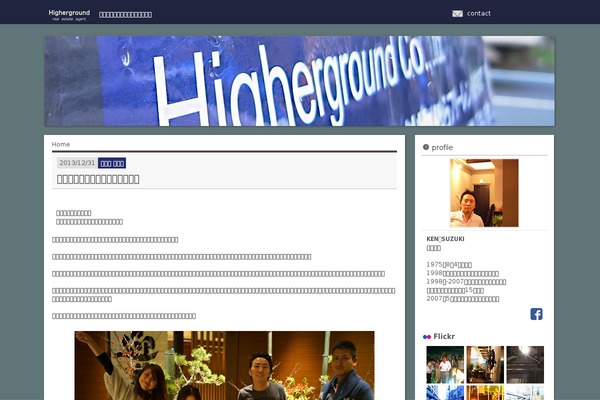Open the Facebook icon in profile
This screenshot has height=400, width=600.
[536, 314]
